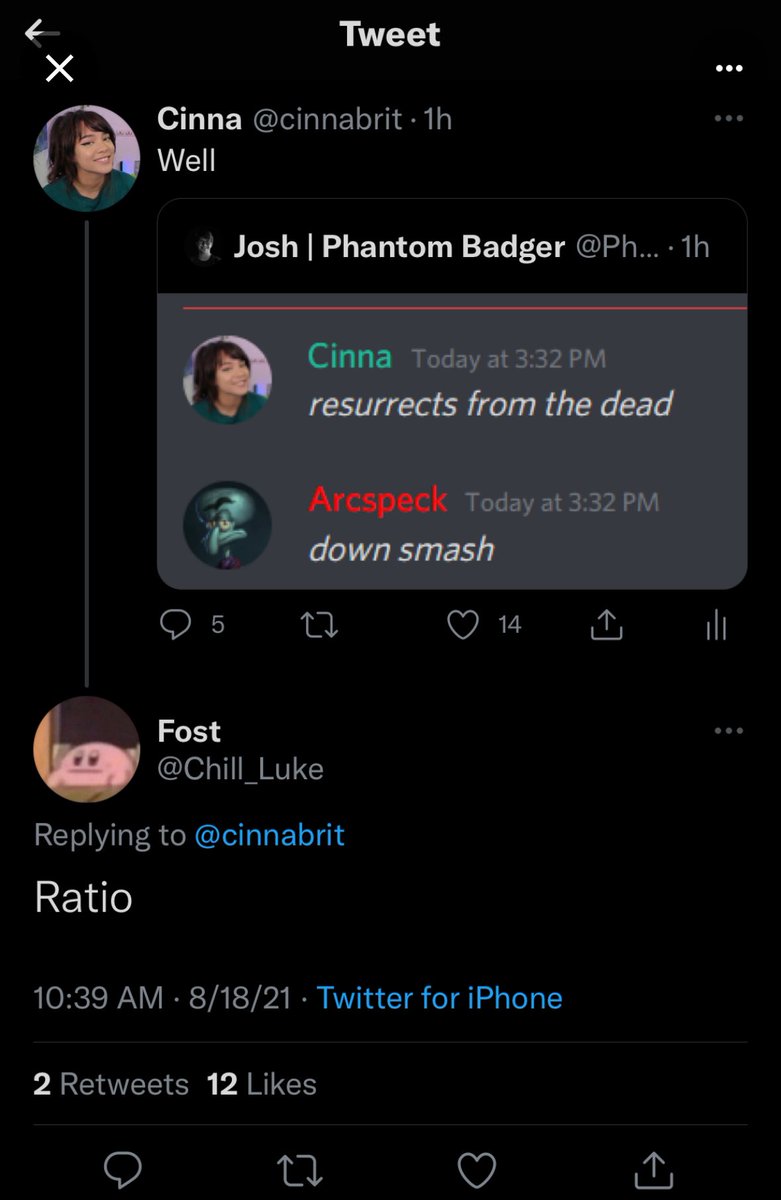Share Fost's reply using bottom share icon
781x1200 pixels.
[653, 1168]
